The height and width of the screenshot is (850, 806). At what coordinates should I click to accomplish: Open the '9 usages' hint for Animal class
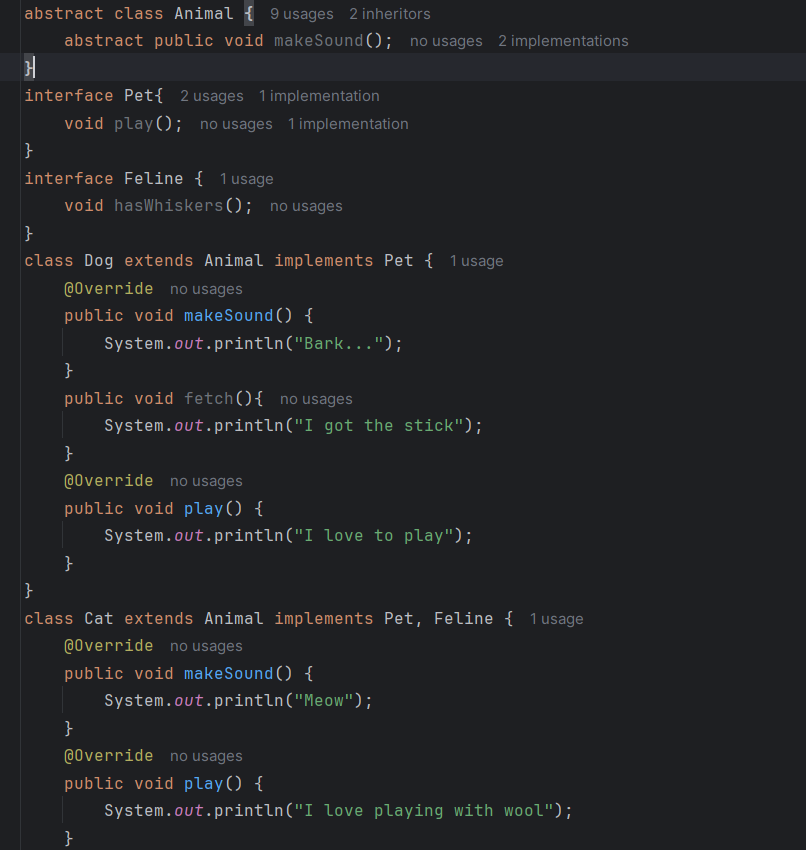click(x=301, y=14)
